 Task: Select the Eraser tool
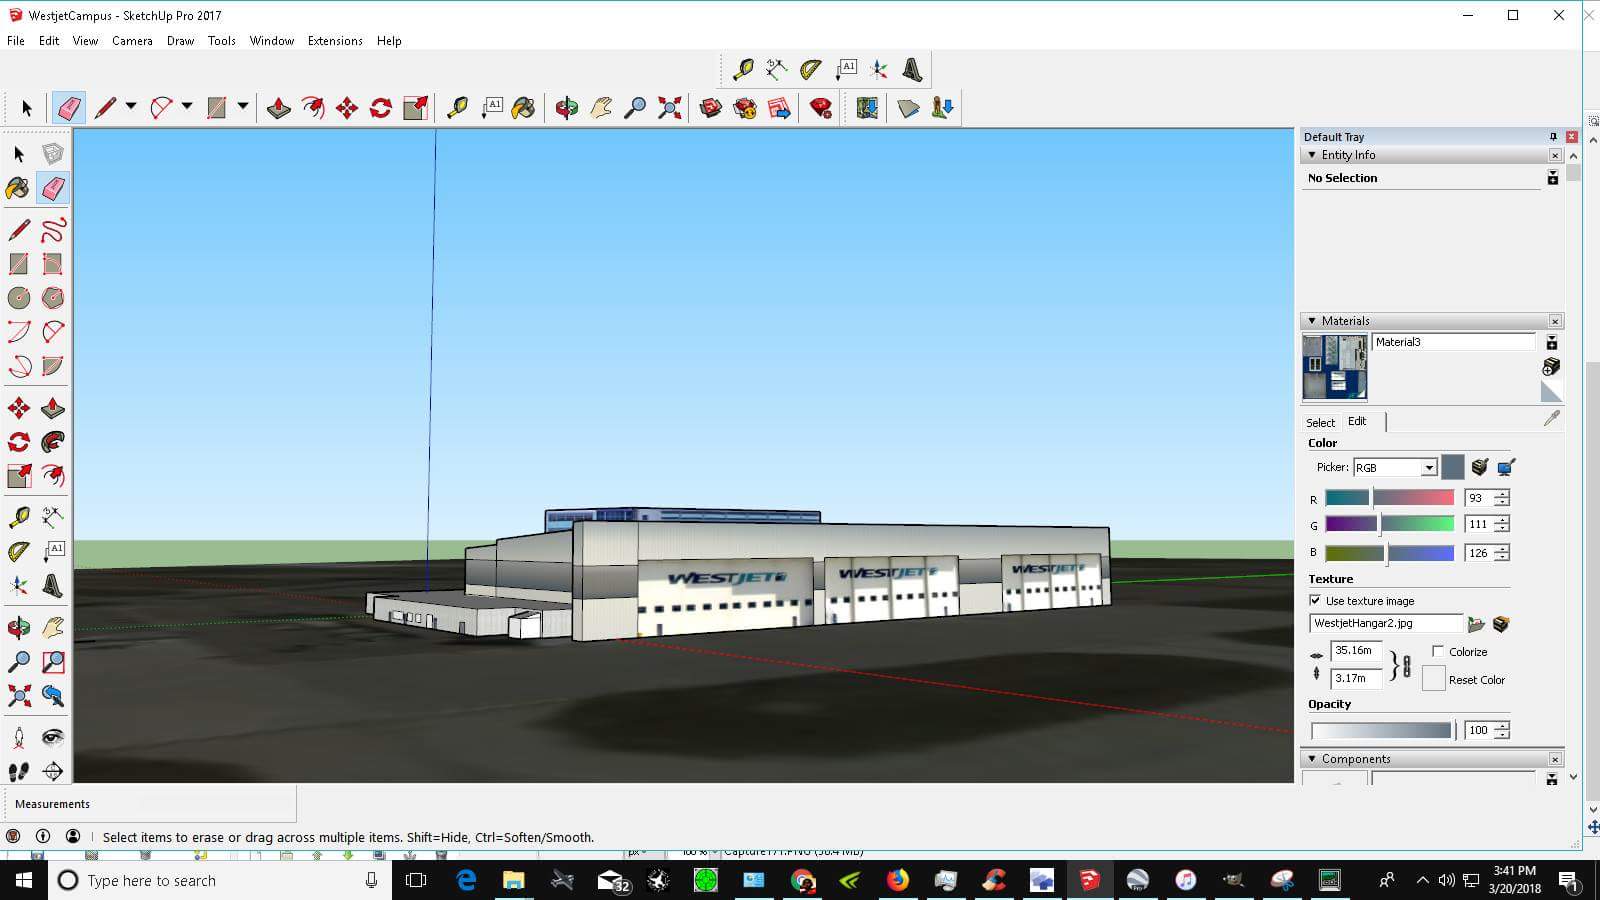[68, 108]
